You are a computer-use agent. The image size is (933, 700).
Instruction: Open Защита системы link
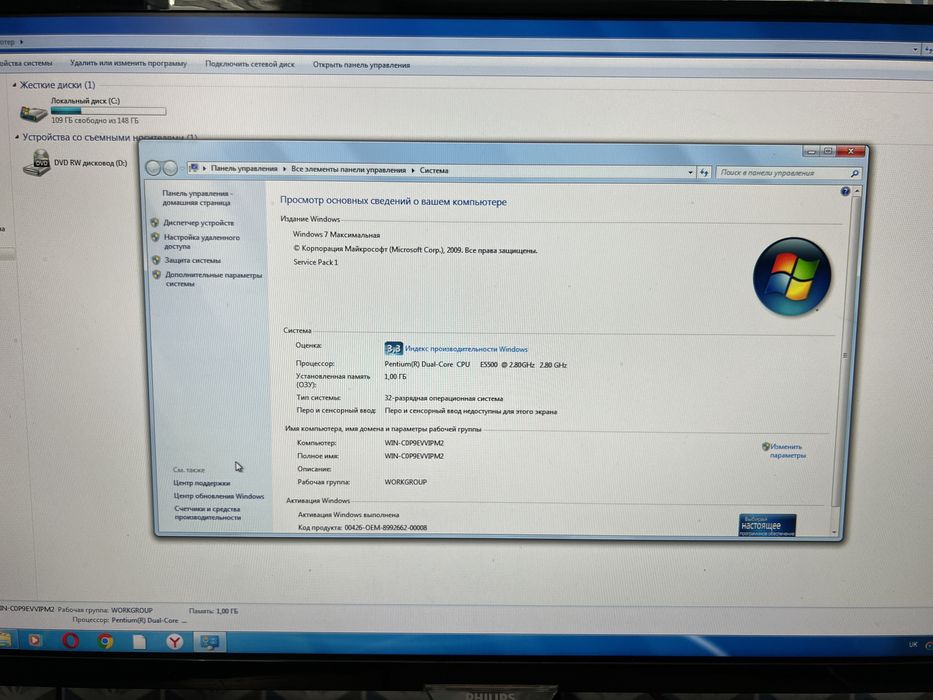click(192, 260)
